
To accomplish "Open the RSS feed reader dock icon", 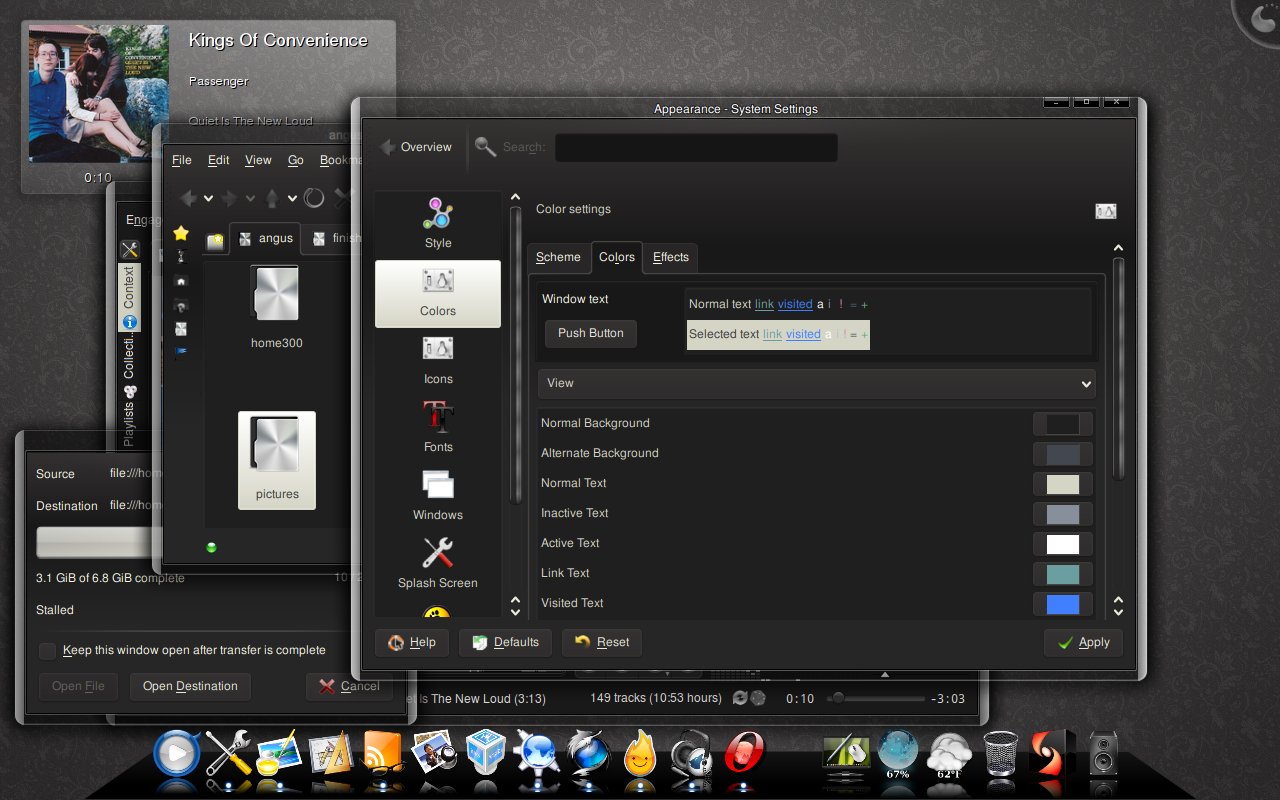I will [x=381, y=753].
